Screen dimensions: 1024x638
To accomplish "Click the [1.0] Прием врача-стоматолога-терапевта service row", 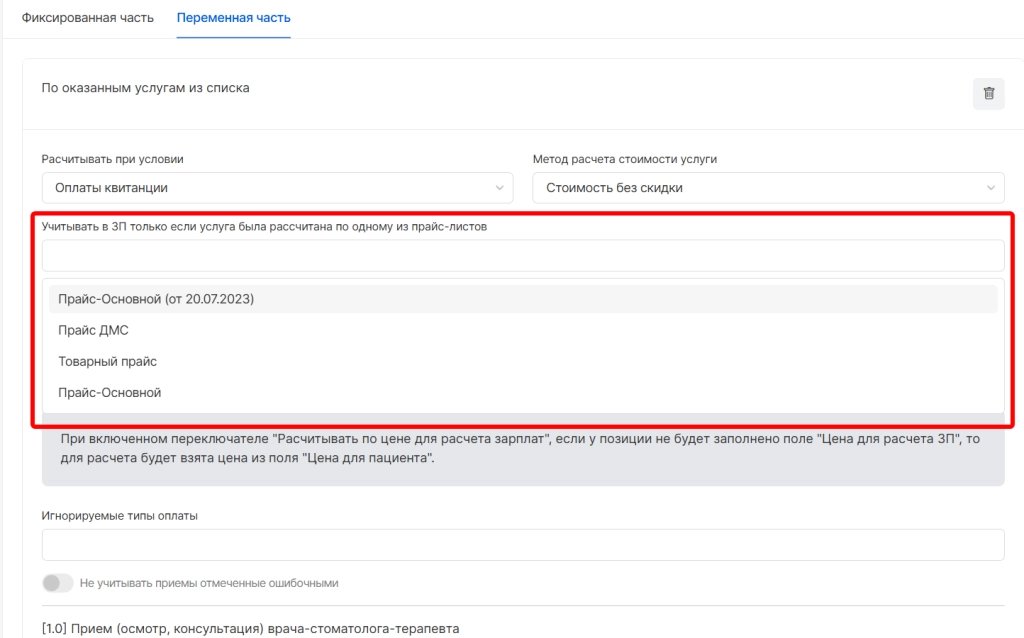I will pos(250,629).
